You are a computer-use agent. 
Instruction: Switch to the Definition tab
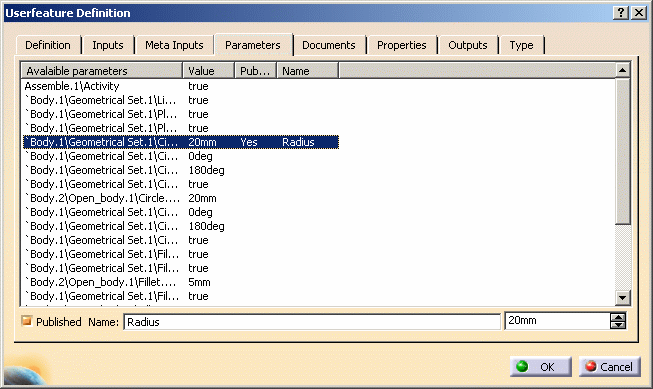pyautogui.click(x=48, y=45)
